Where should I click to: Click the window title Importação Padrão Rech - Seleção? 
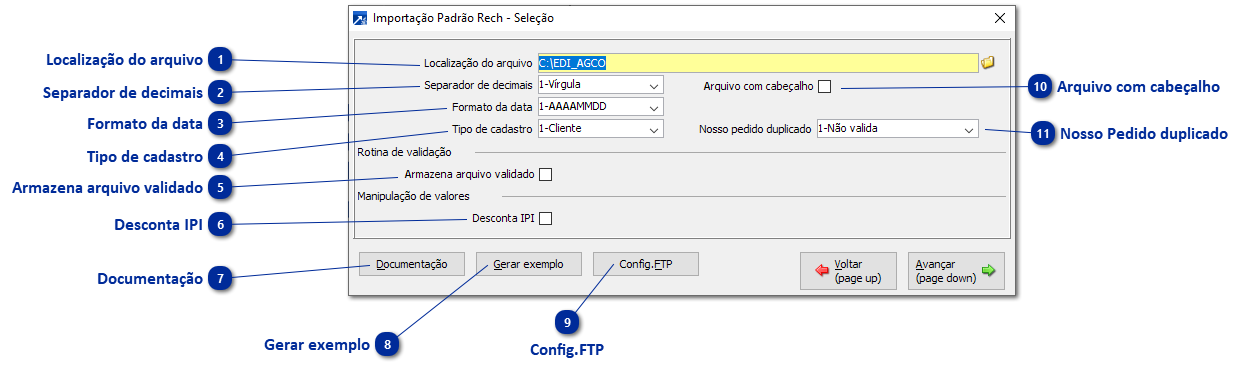[x=463, y=18]
